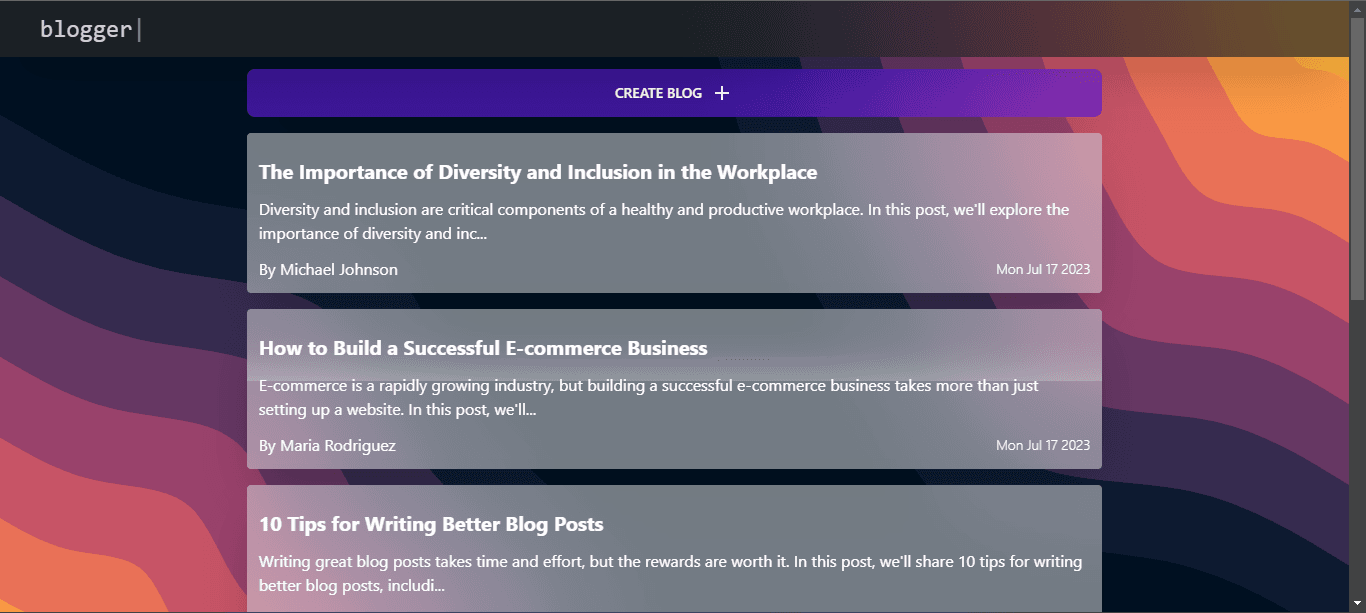Image resolution: width=1366 pixels, height=613 pixels.
Task: Select author Maria Rodriguez byline
Action: click(x=327, y=446)
